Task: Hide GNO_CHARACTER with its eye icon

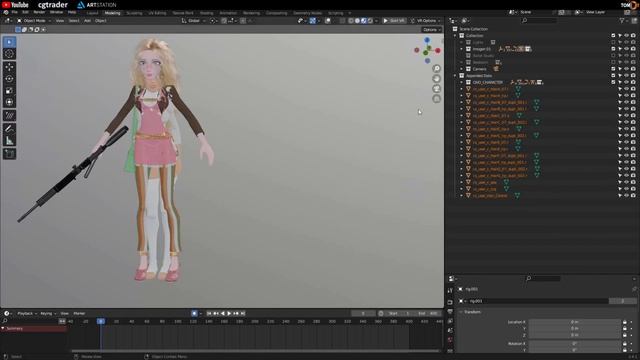Action: 627,82
